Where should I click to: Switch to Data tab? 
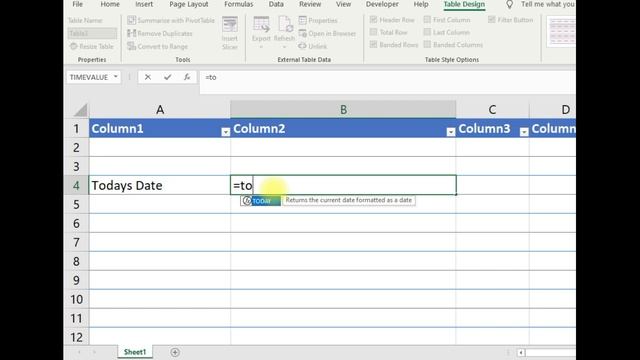276,4
